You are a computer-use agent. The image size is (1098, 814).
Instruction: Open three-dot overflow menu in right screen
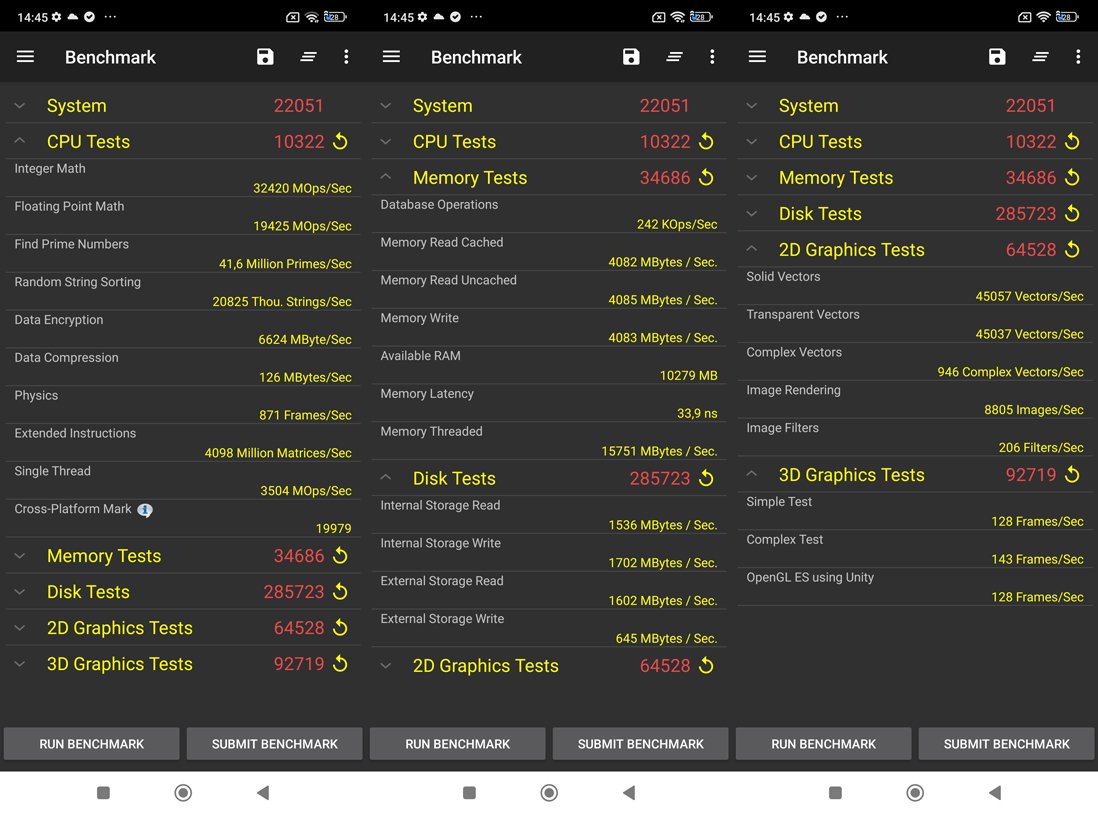click(1078, 57)
